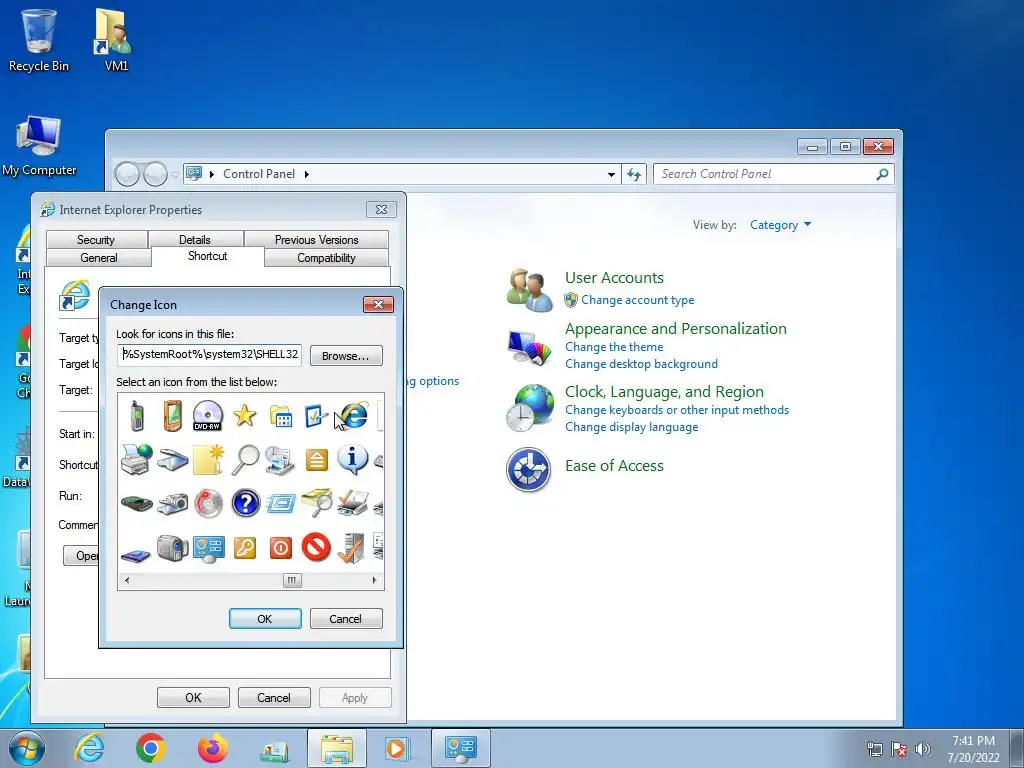Click Browse button in Change Icon dialog
Screen dimensions: 1024x768
pos(345,356)
